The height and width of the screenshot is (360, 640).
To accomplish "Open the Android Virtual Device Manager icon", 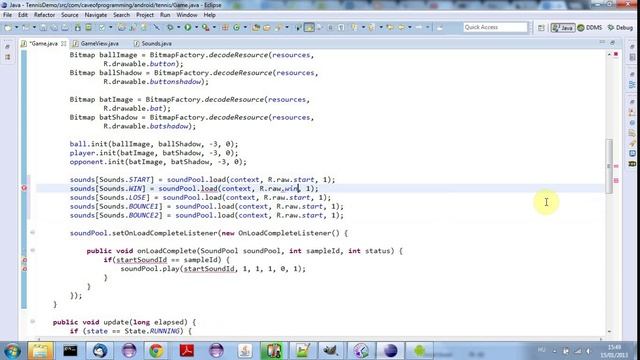I will [x=88, y=28].
